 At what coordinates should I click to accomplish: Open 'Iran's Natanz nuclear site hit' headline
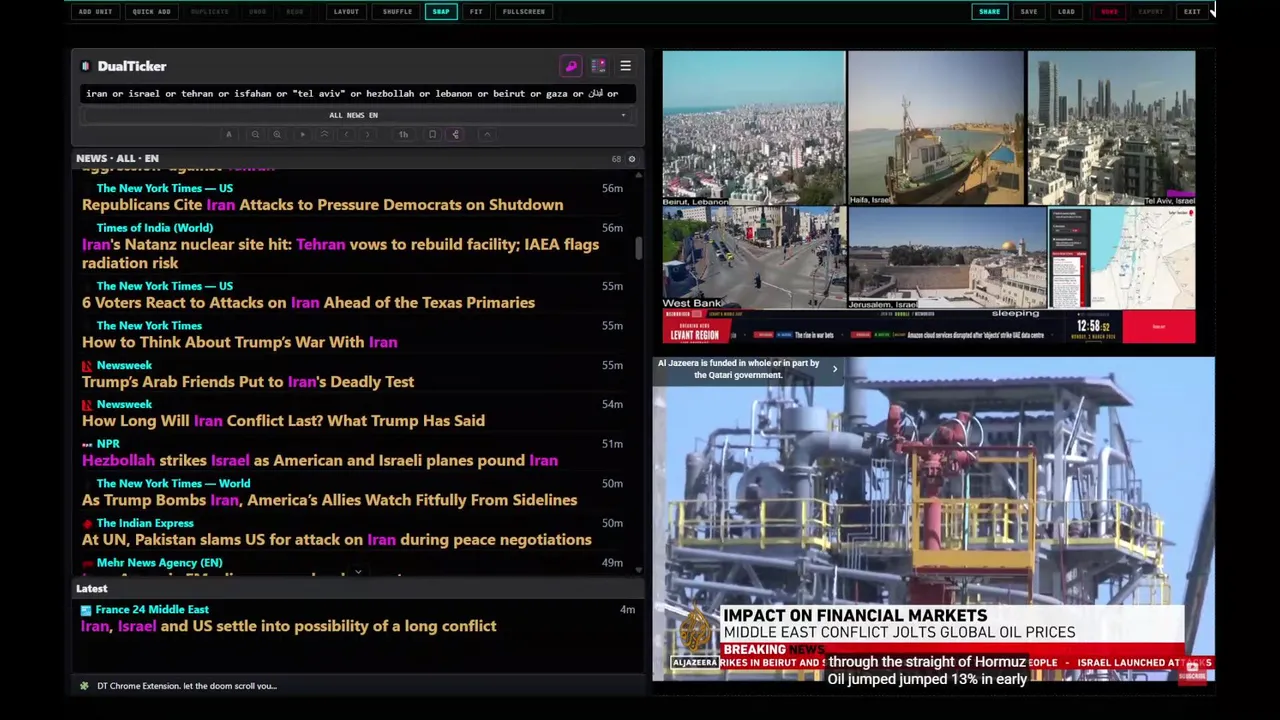[341, 254]
